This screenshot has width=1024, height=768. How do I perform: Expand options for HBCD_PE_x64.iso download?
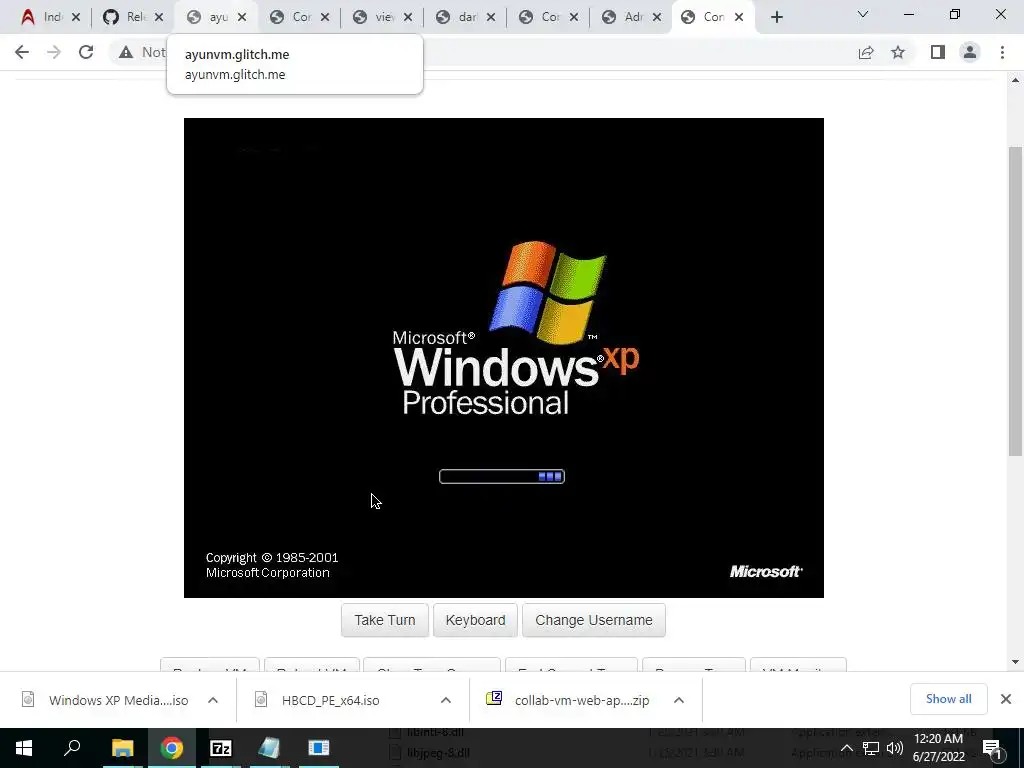(446, 700)
